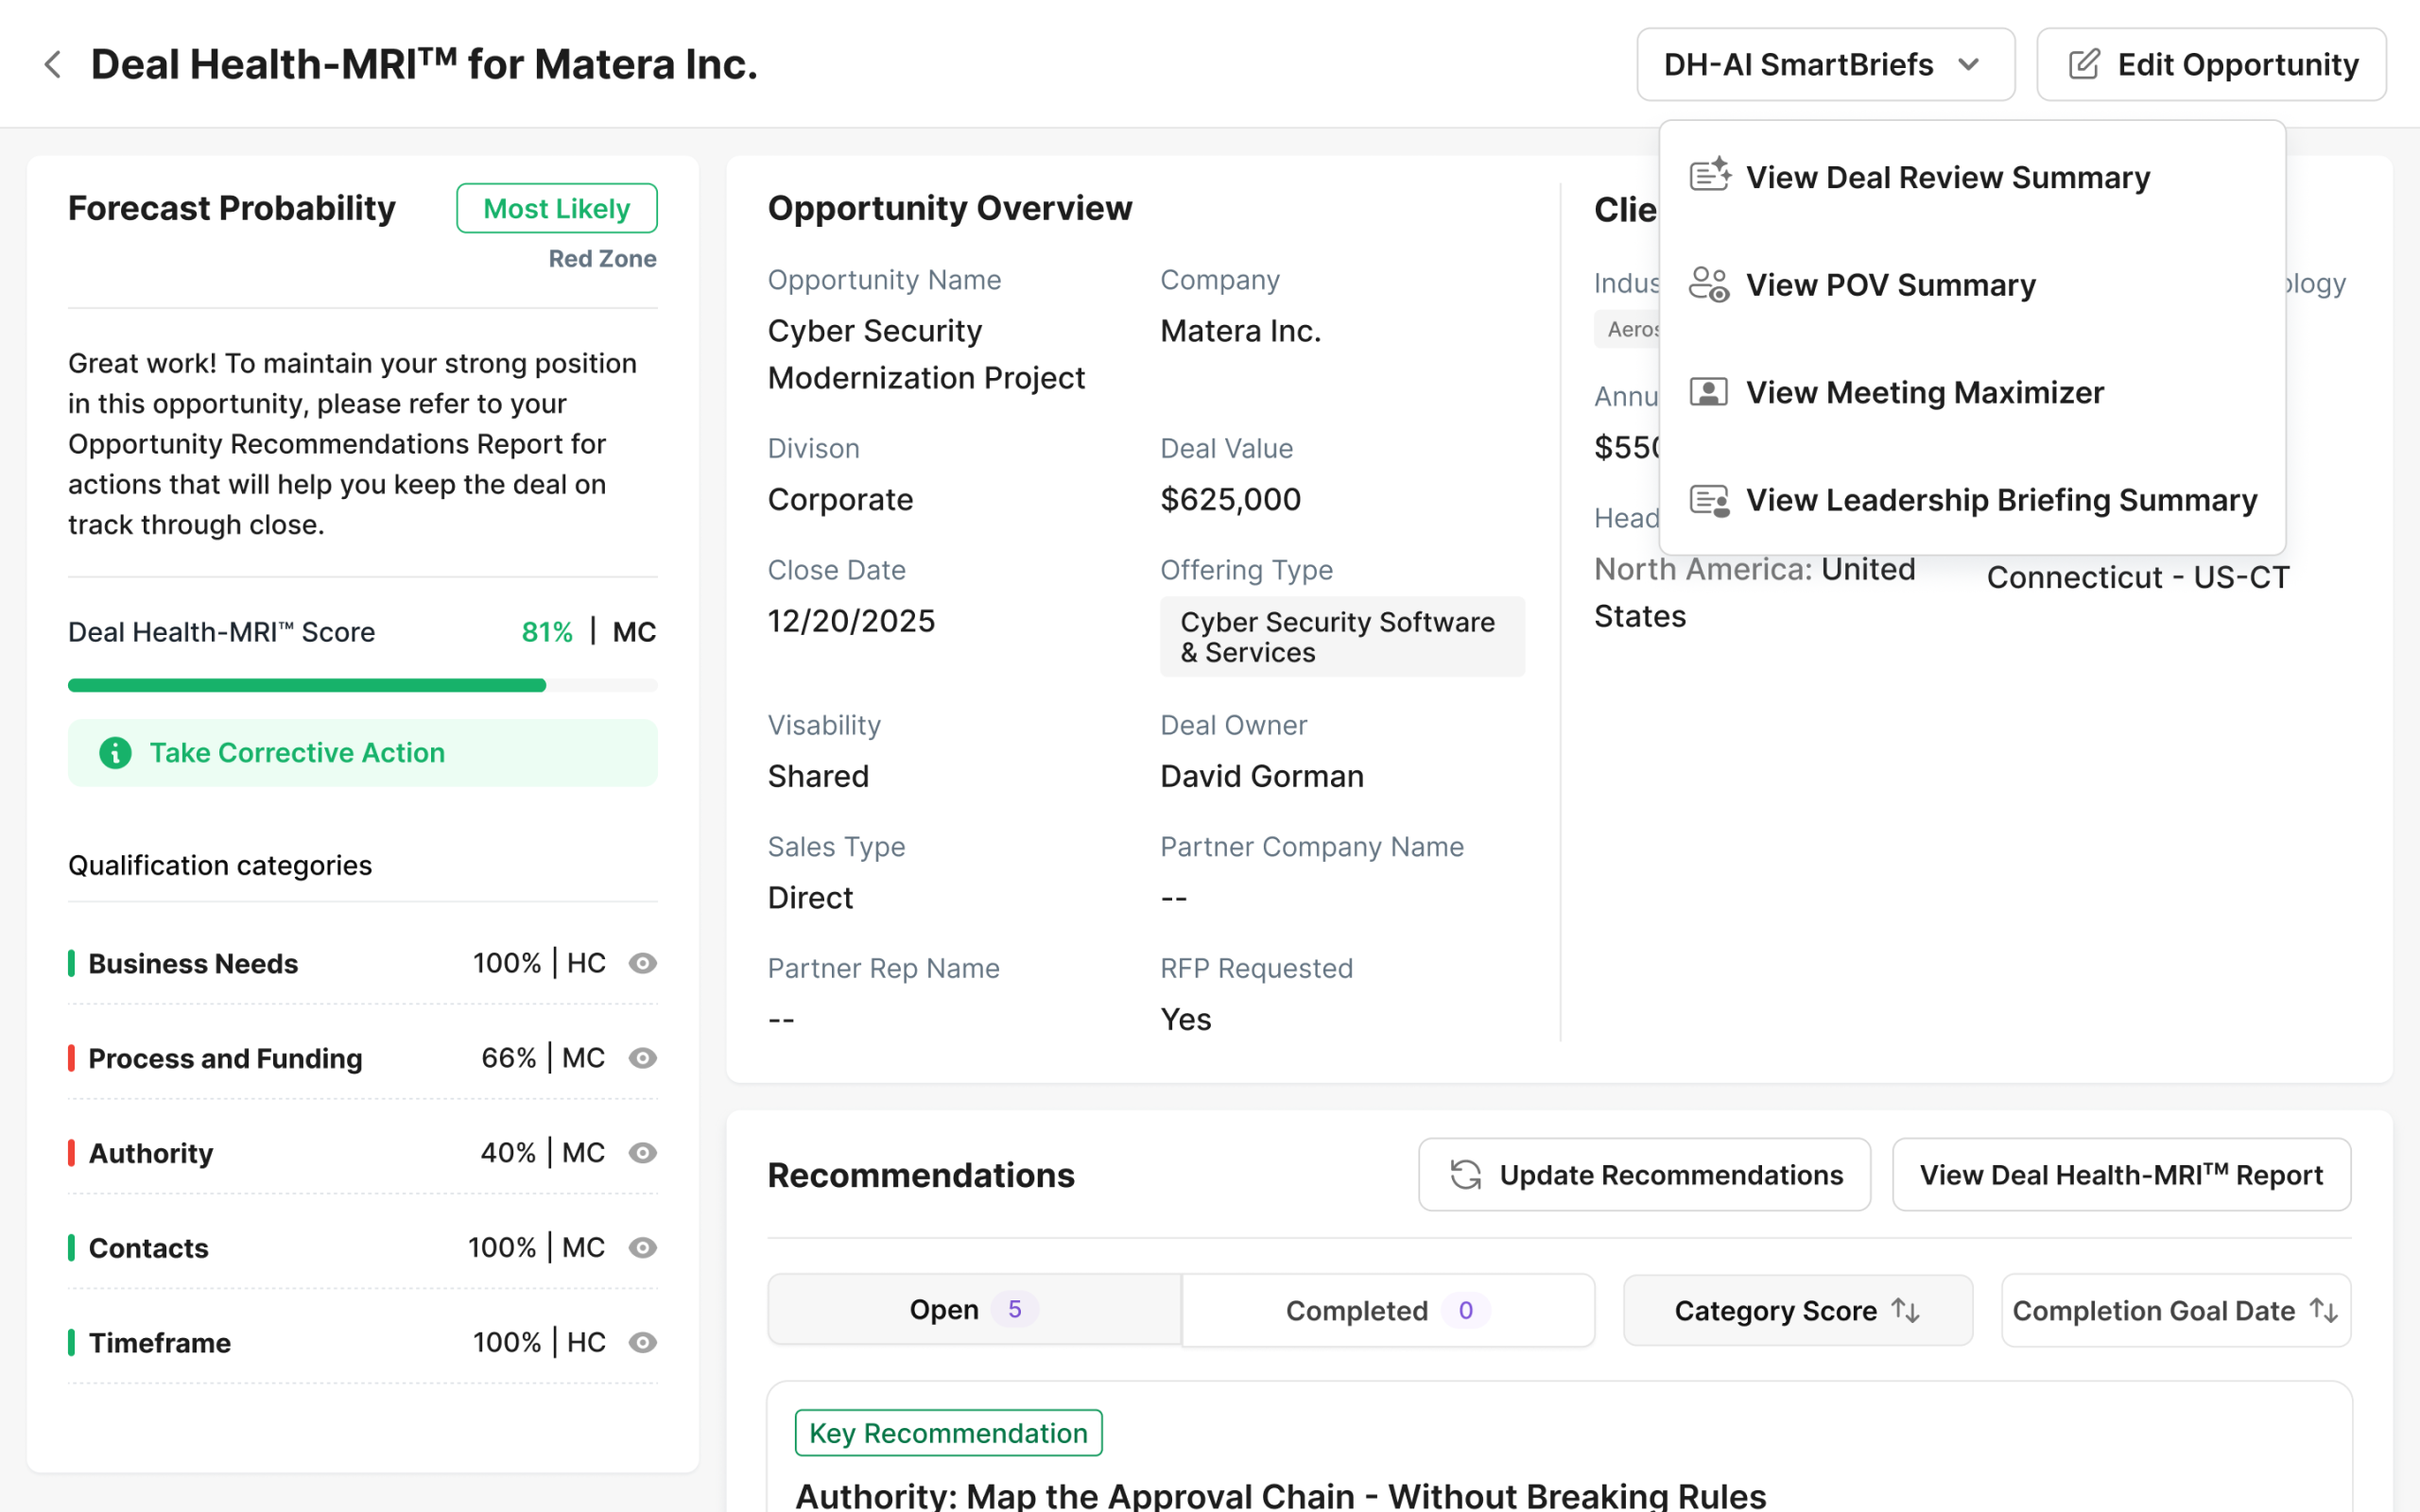Click the Most Likely forecast badge
2420x1512 pixels.
click(556, 208)
